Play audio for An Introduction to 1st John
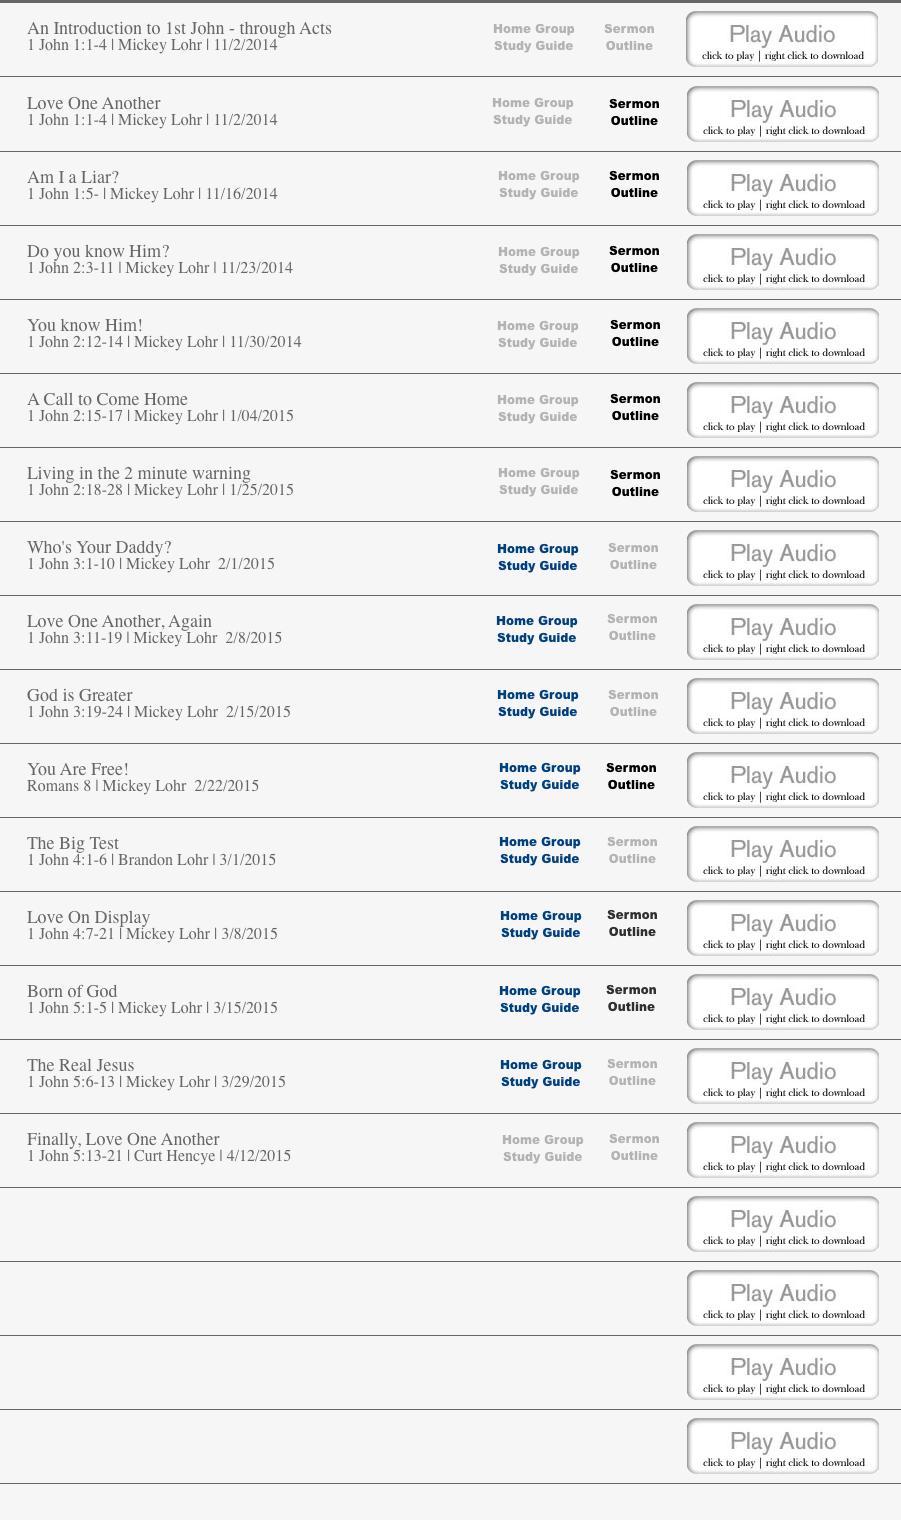The image size is (901, 1520). 782,40
